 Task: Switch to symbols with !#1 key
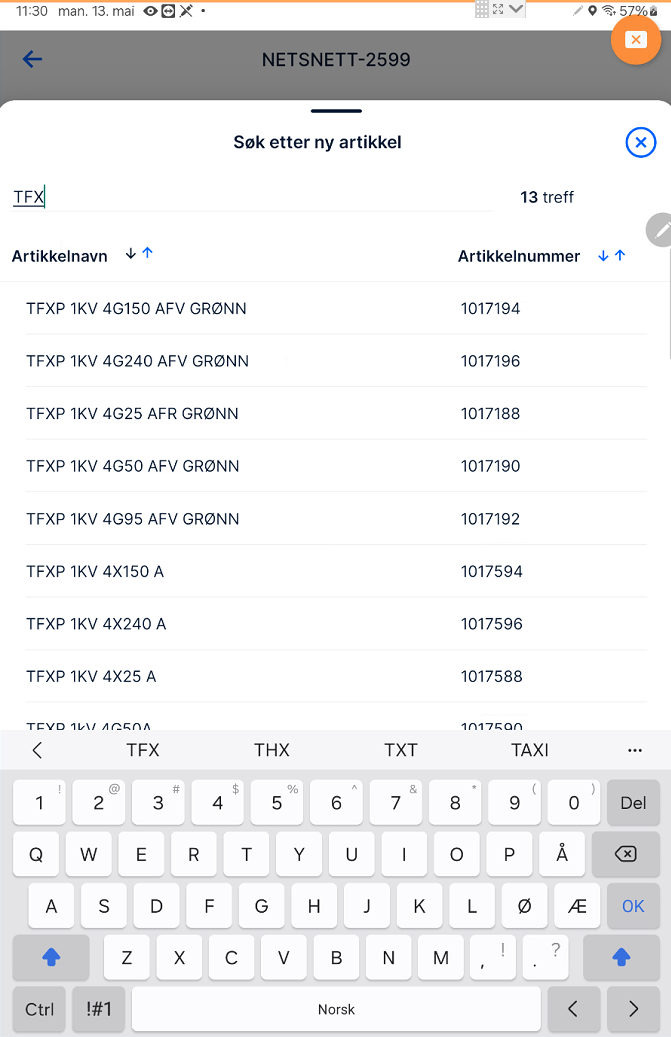[x=99, y=1010]
